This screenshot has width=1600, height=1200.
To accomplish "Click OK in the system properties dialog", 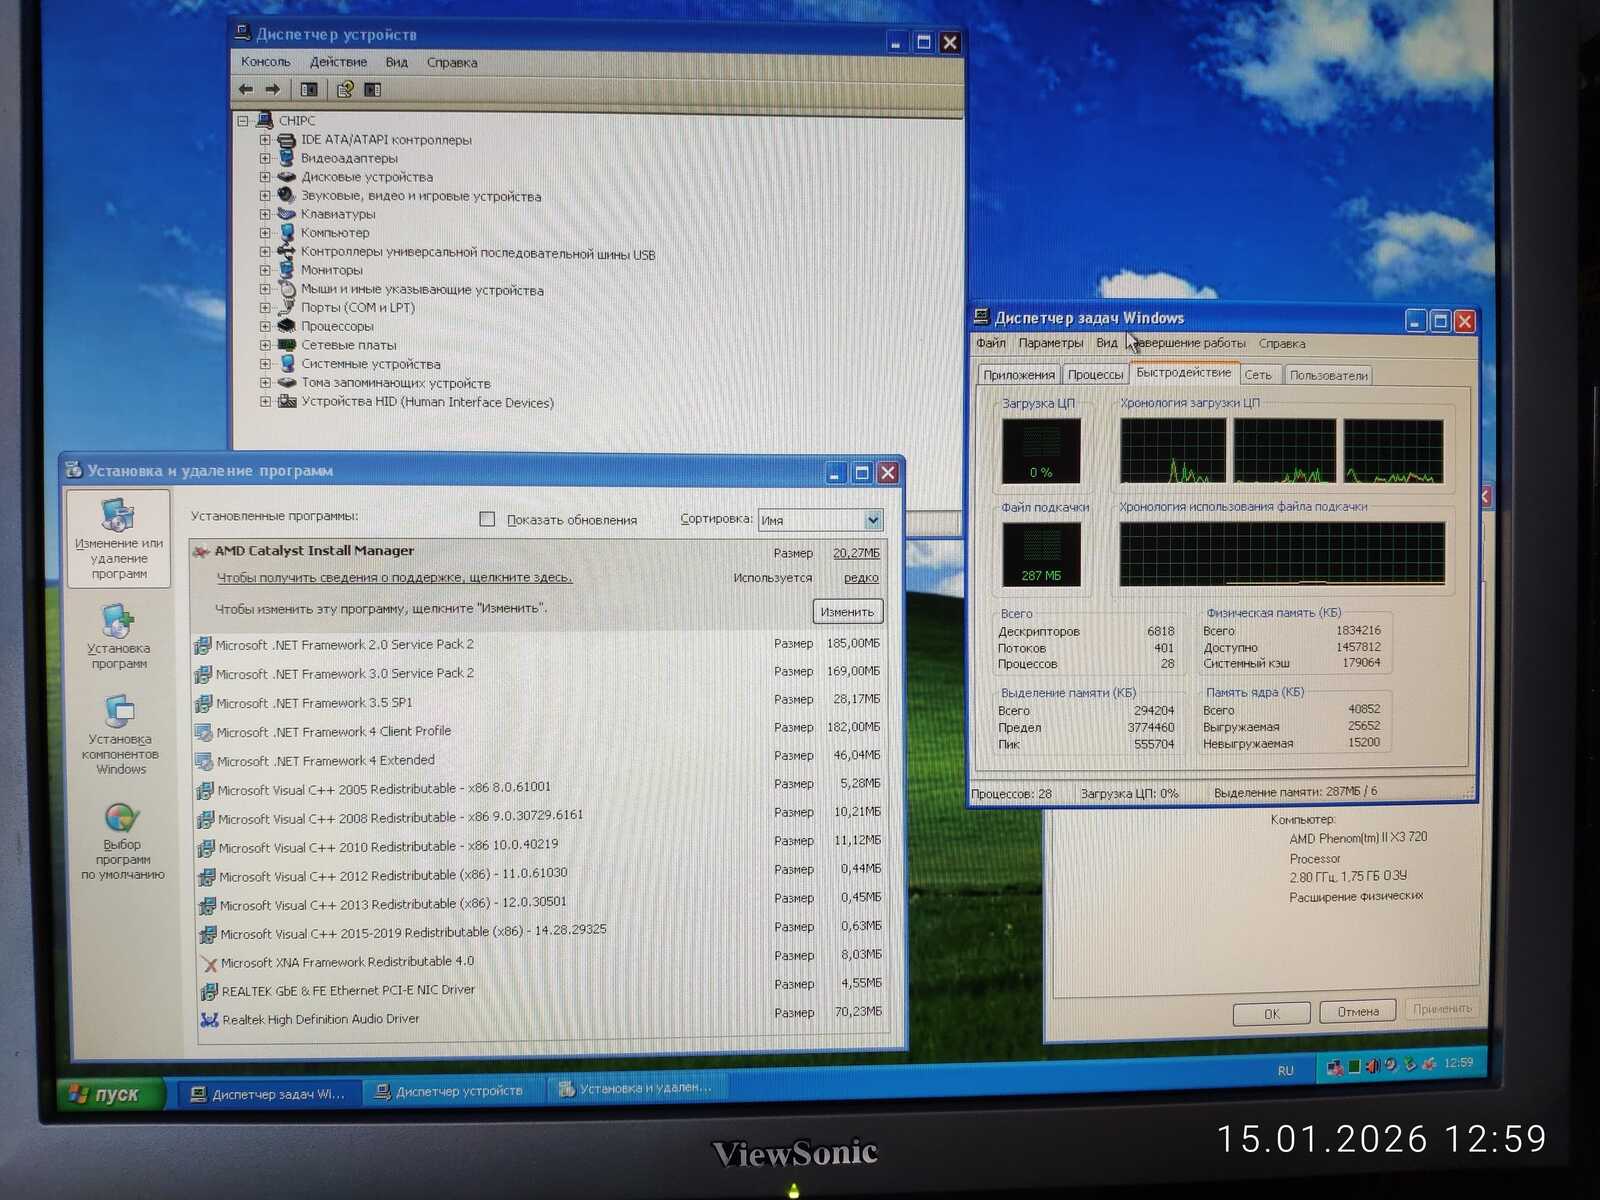I will [1271, 1014].
